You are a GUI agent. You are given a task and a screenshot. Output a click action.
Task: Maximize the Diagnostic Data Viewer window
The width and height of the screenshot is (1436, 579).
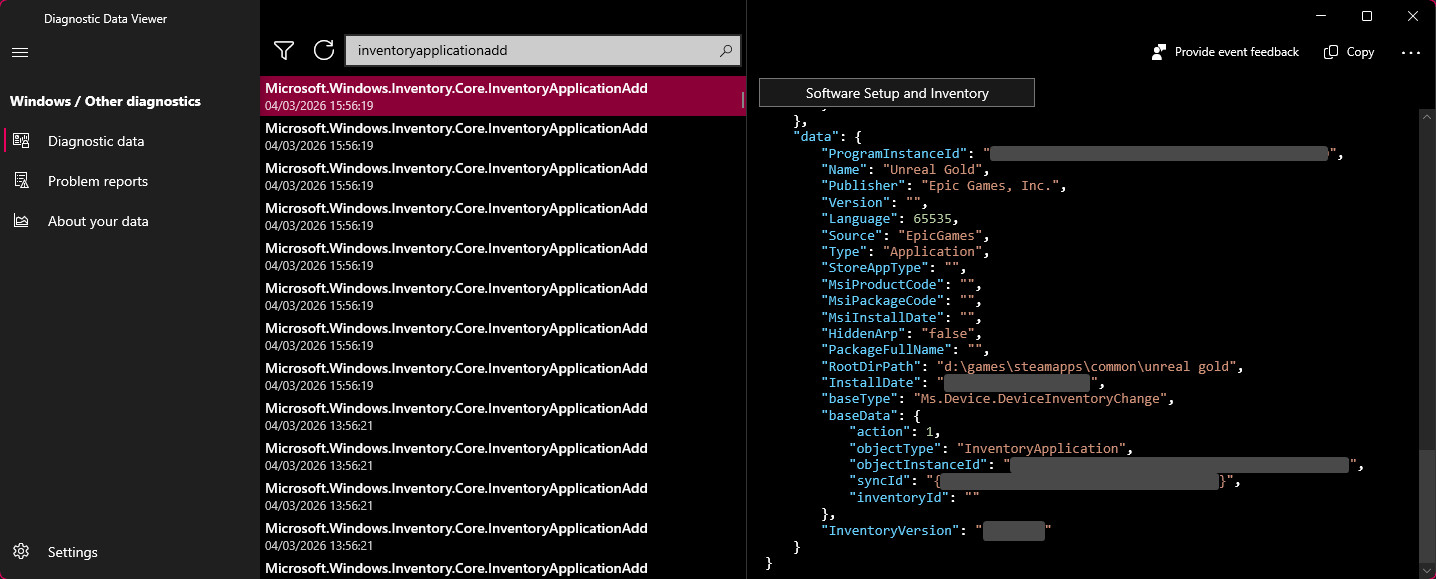[1366, 16]
